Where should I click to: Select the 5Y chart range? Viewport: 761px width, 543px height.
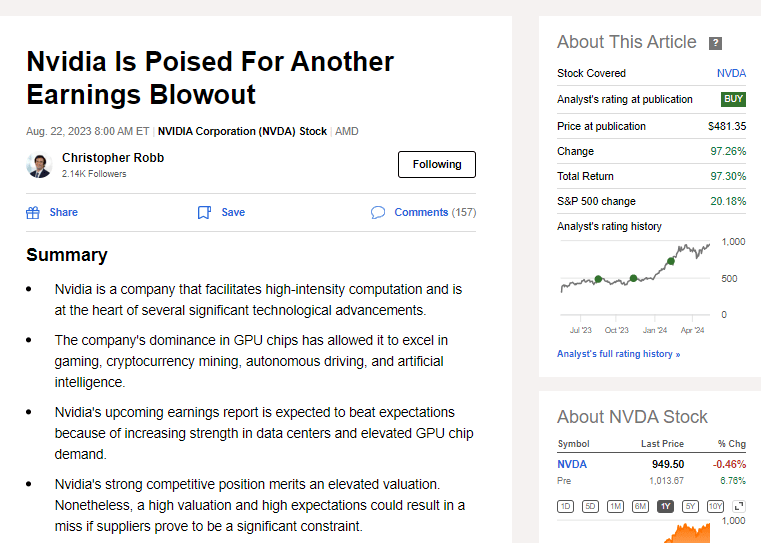coord(690,506)
